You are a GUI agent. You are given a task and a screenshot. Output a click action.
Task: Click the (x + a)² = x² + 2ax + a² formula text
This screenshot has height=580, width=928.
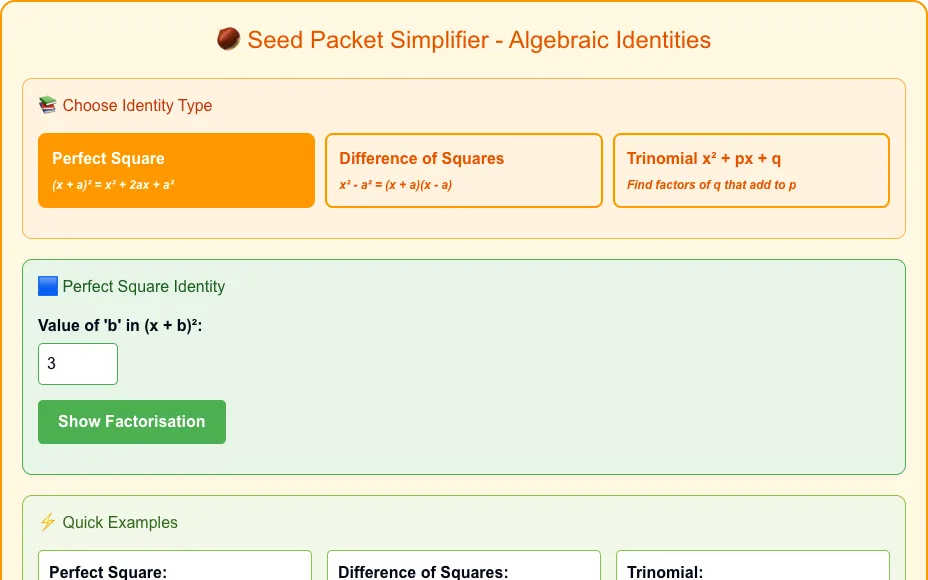[113, 185]
